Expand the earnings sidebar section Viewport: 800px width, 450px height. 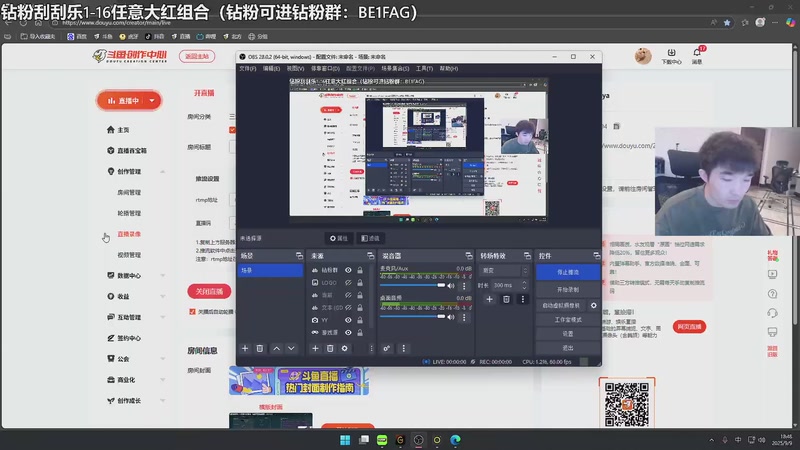(163, 296)
